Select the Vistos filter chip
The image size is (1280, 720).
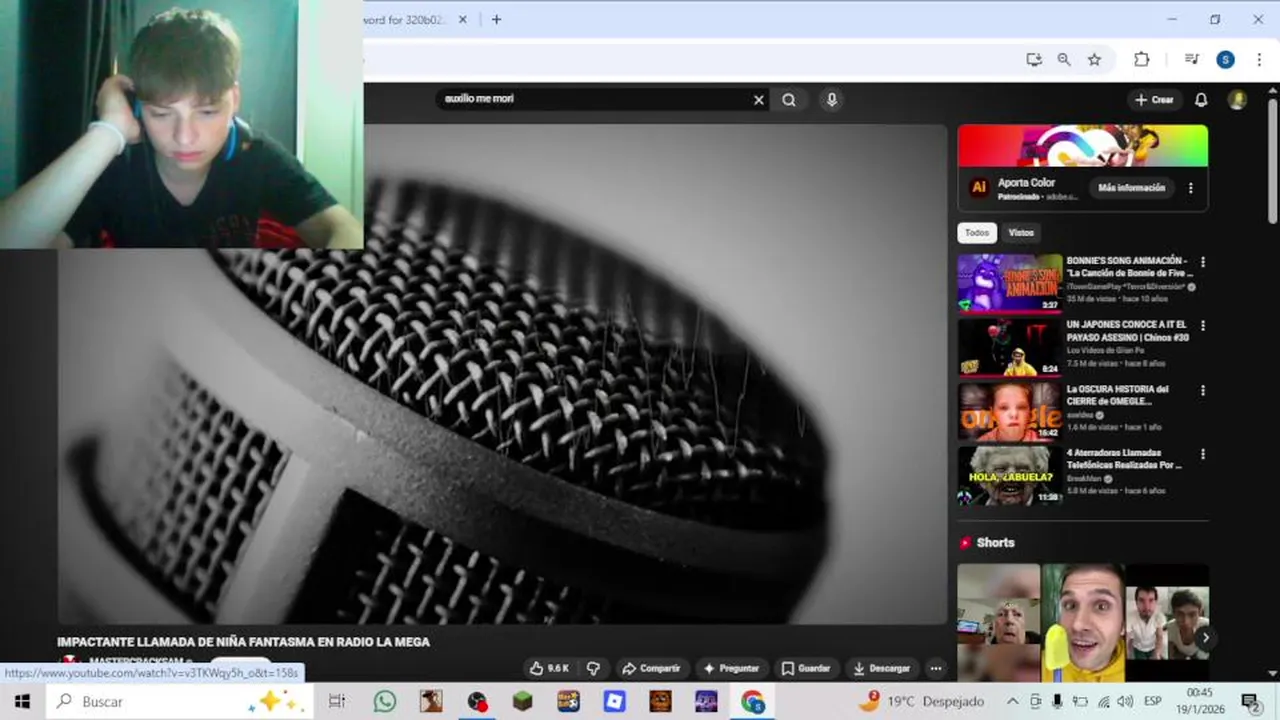[x=1021, y=232]
